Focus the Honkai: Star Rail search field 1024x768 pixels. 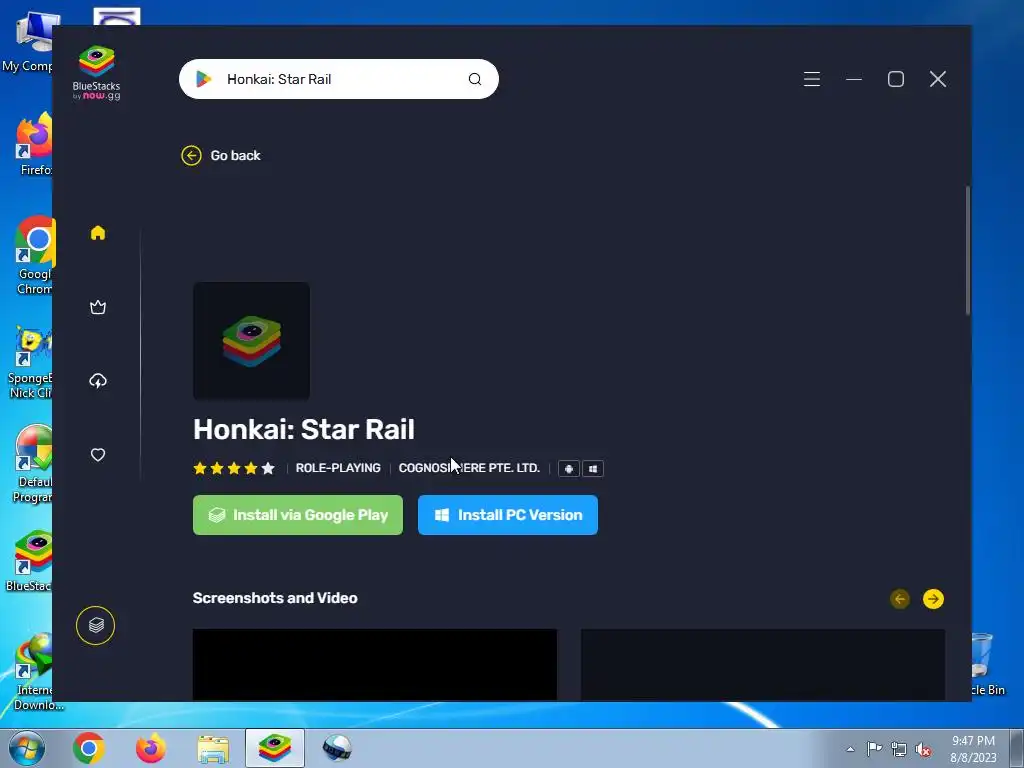pyautogui.click(x=338, y=79)
